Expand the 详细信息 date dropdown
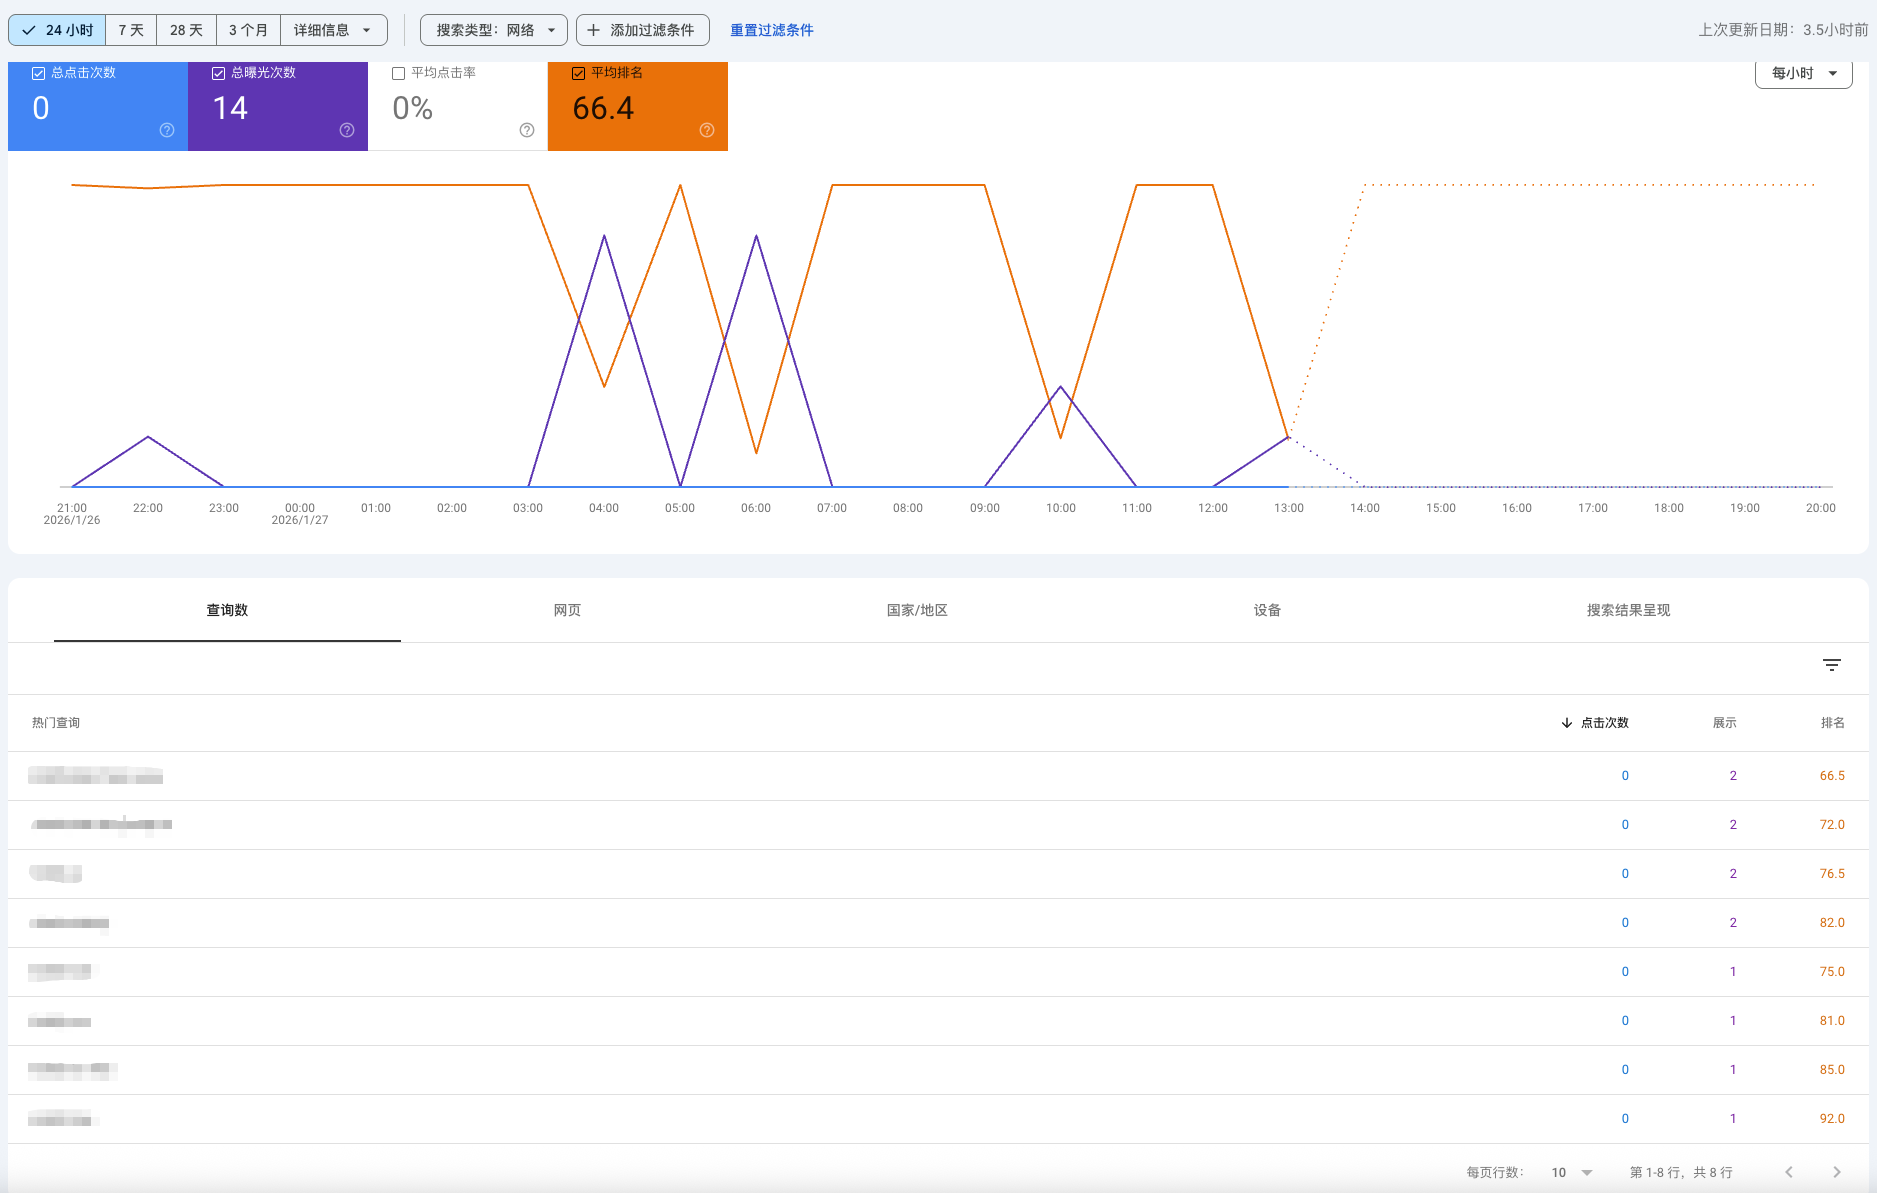 click(333, 30)
